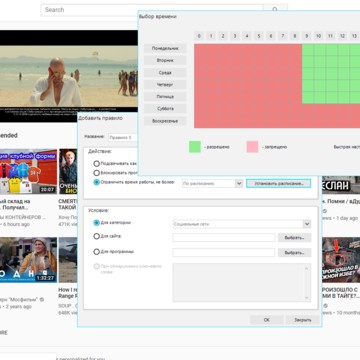Toggle the green Friday 12 o'clock cell
This screenshot has width=360, height=360.
[x=344, y=98]
